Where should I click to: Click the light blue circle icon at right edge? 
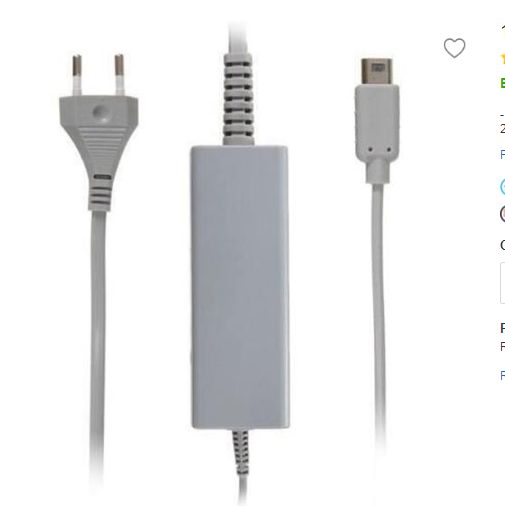tap(503, 187)
